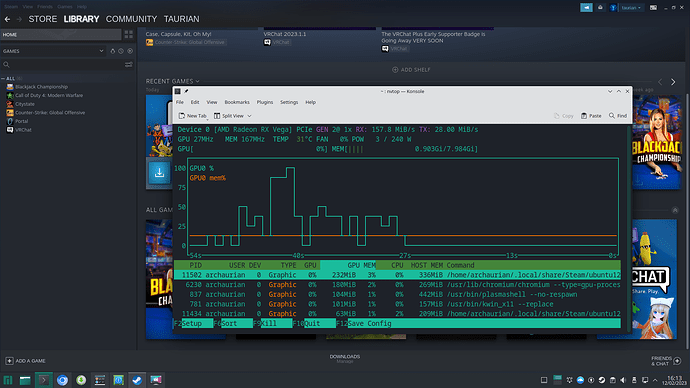Click the Steam profile avatar icon
Viewport: 690px width, 388px height.
[613, 7]
